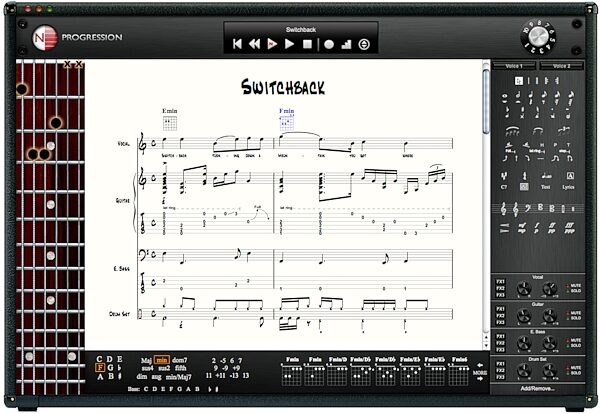Start playback with the white Play button

pyautogui.click(x=290, y=44)
